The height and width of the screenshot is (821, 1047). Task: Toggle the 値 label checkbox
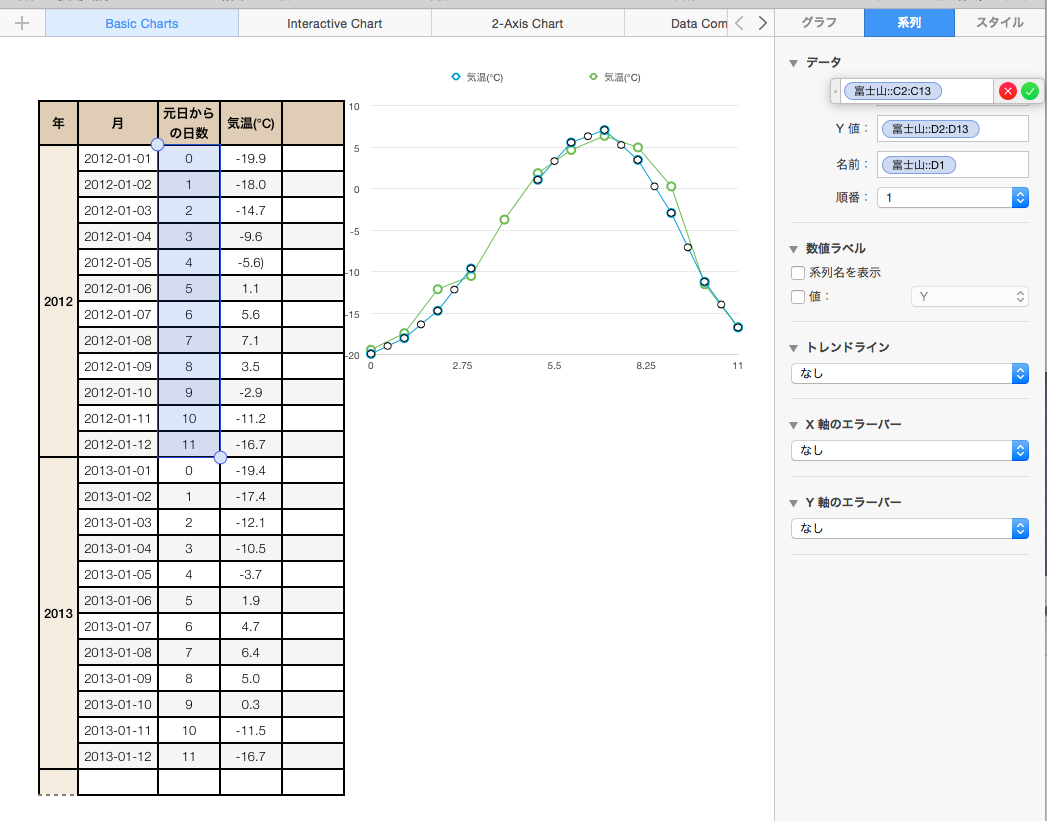click(x=798, y=296)
